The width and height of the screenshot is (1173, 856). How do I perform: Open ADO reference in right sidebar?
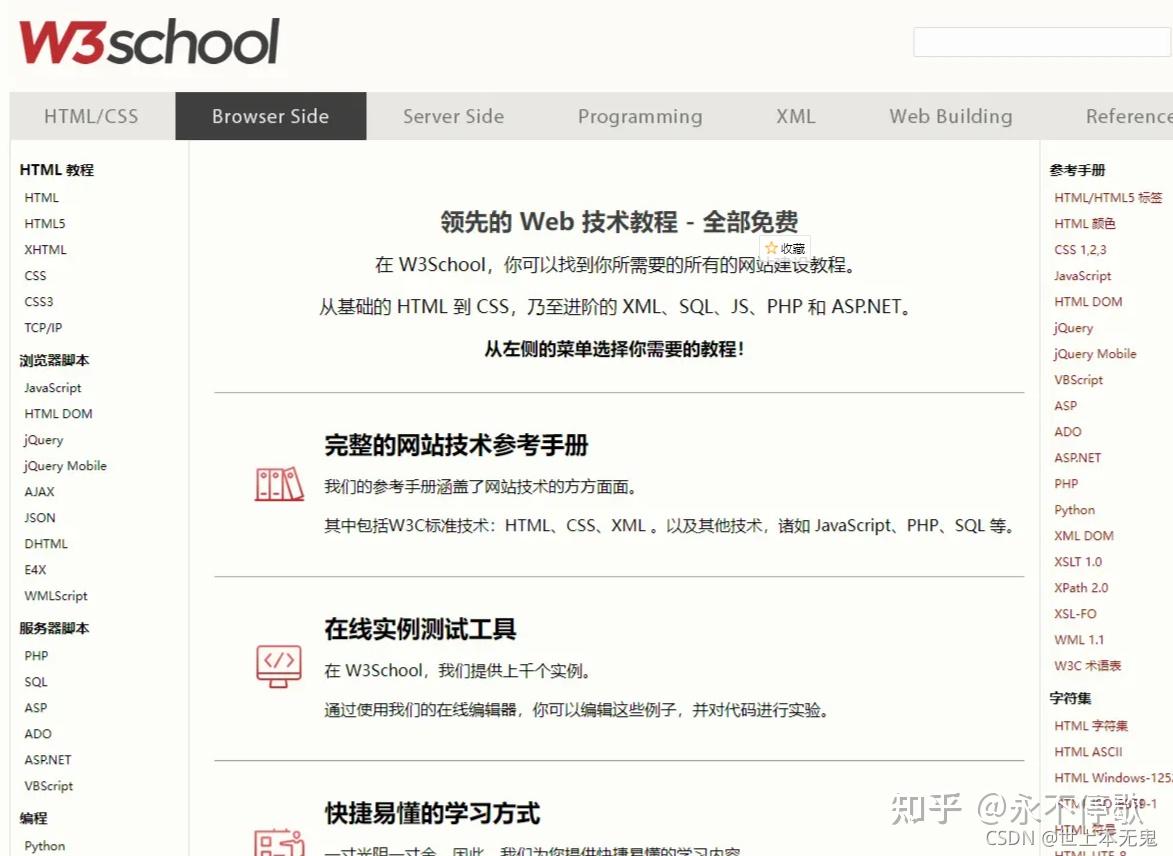point(1068,432)
